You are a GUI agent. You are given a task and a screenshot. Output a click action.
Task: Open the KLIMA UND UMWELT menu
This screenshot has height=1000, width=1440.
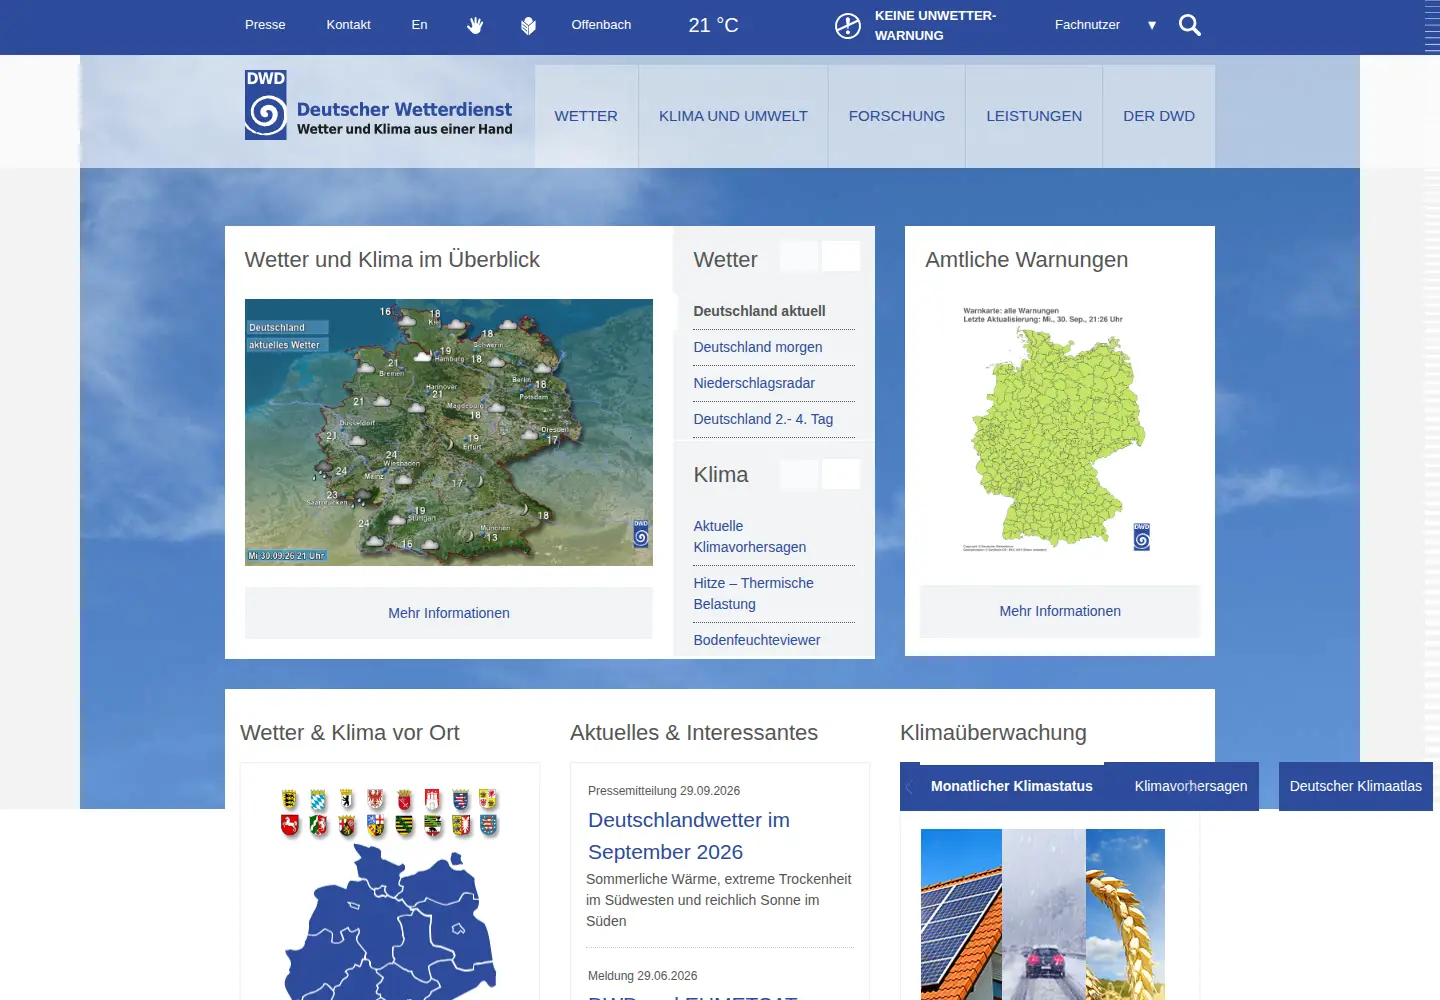733,116
